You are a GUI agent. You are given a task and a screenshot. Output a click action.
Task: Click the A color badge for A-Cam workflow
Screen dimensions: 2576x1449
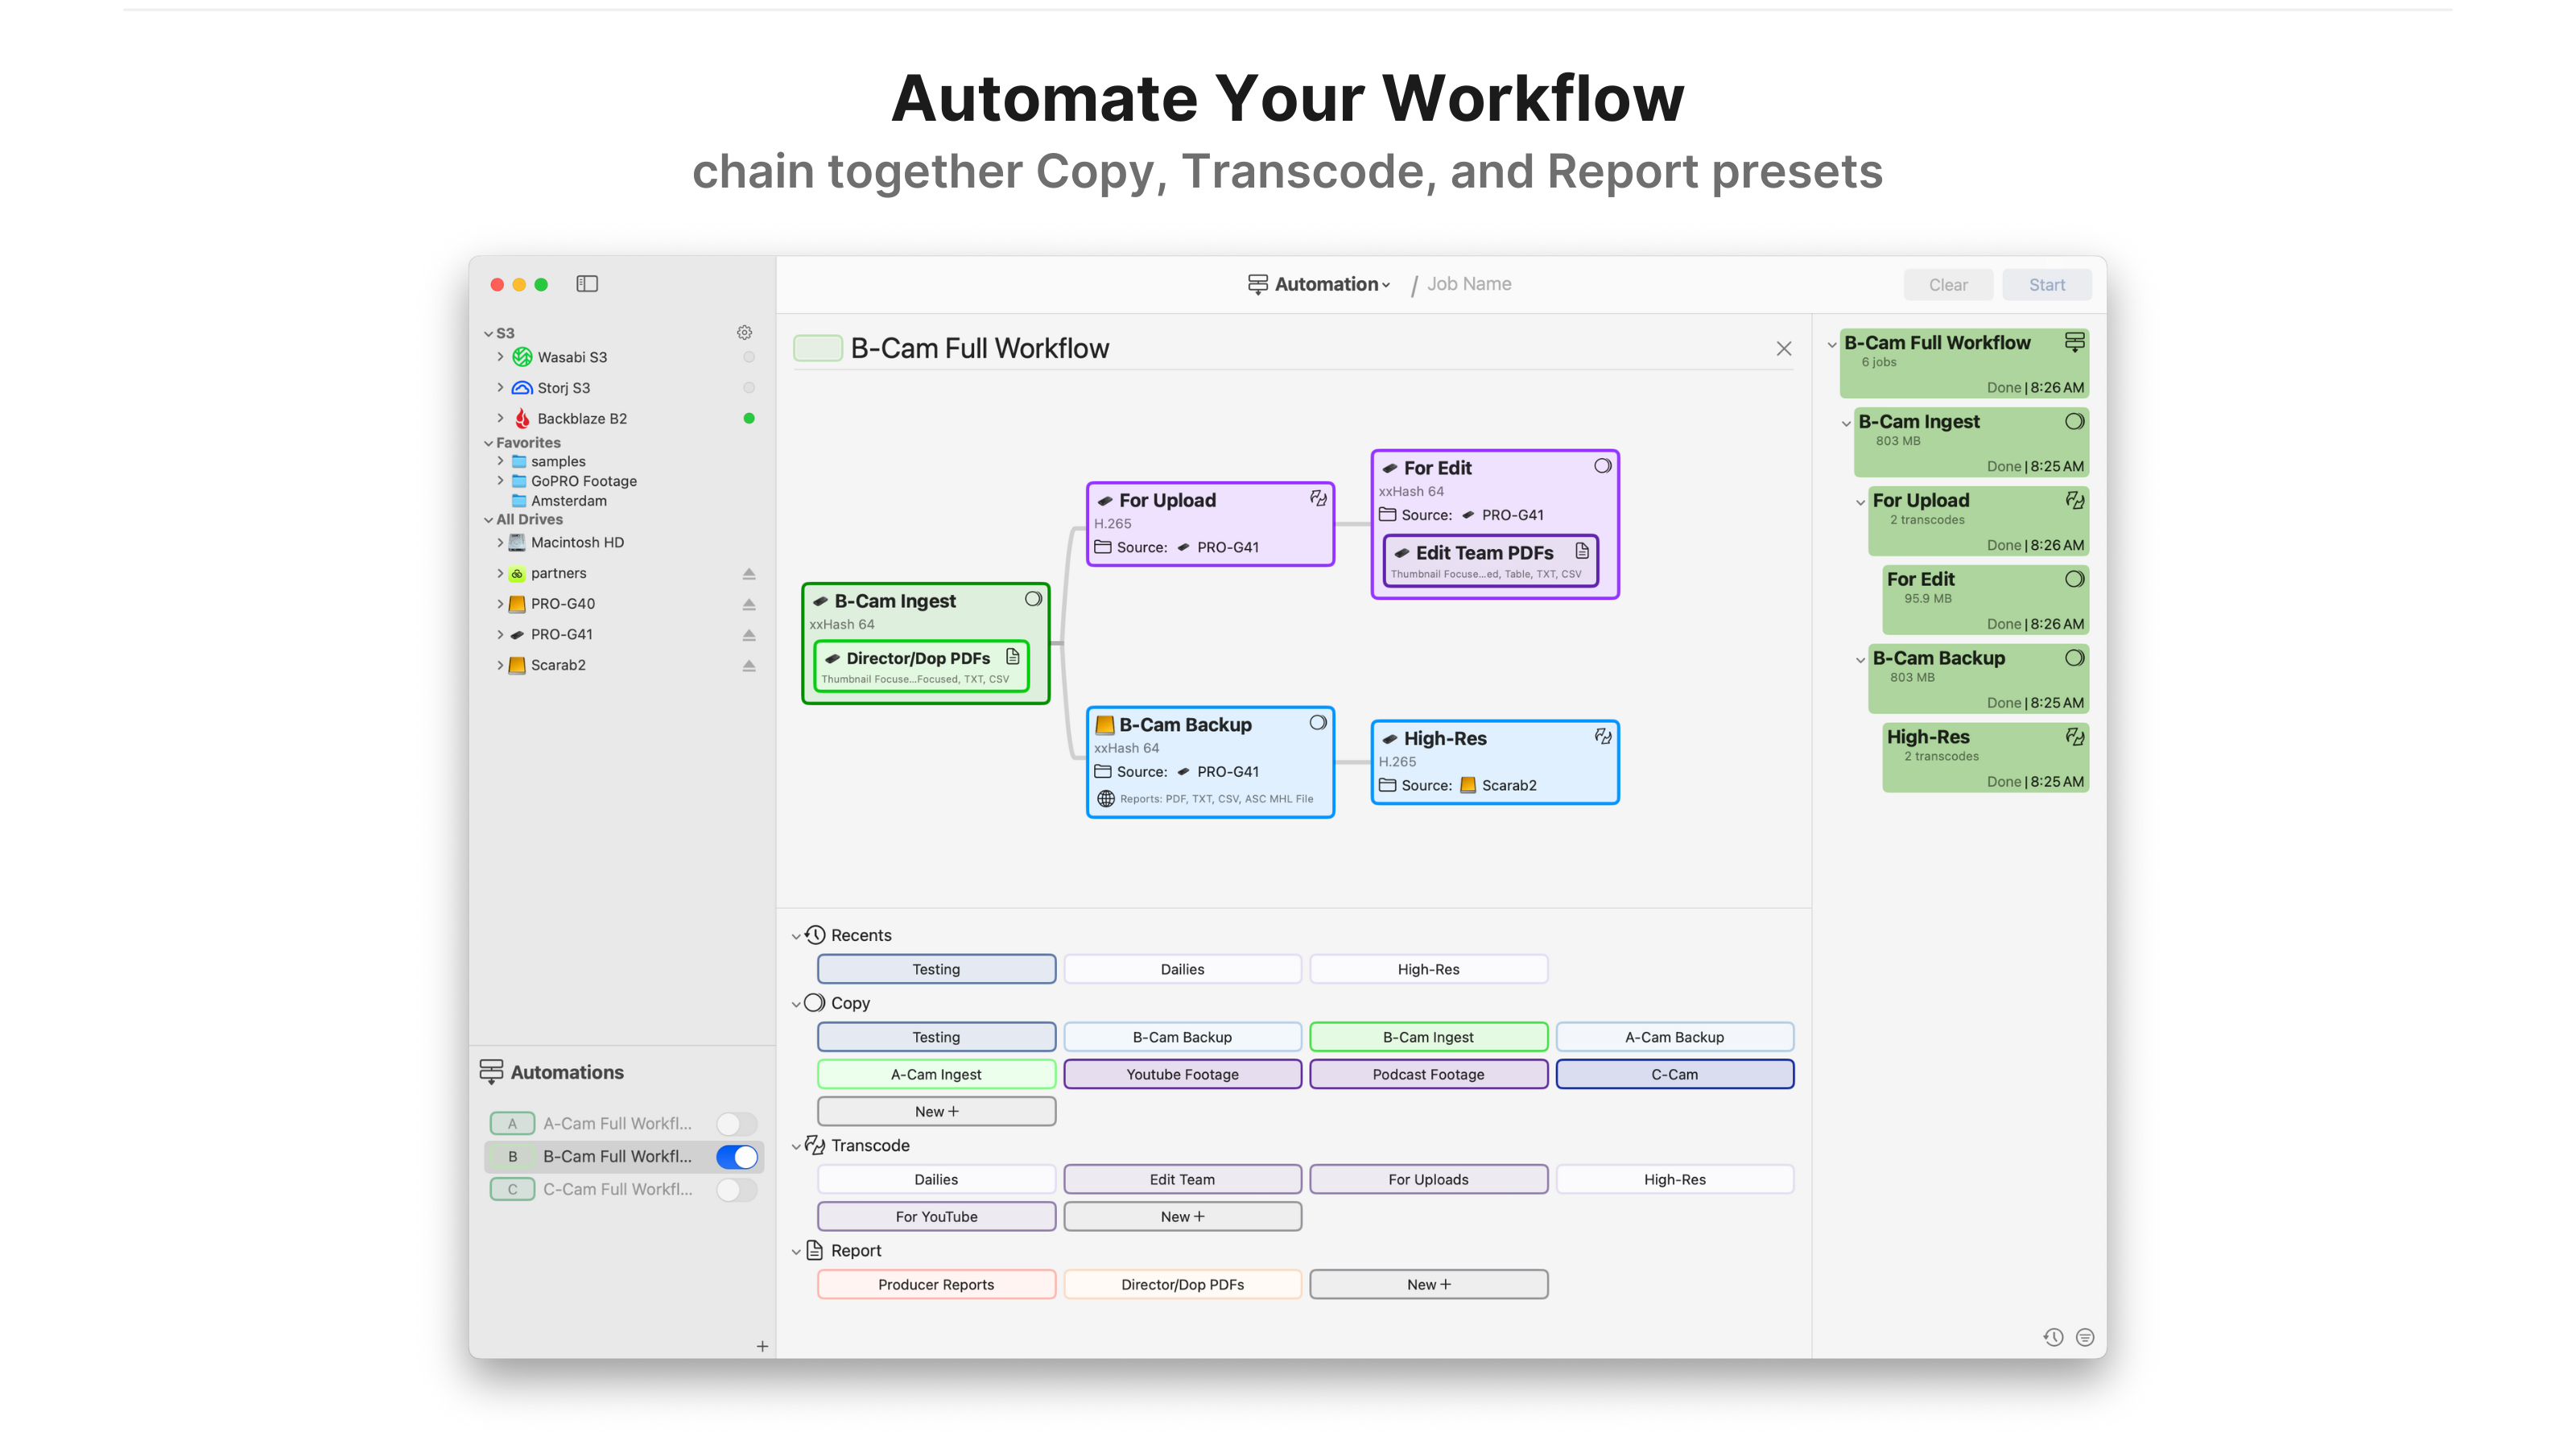tap(512, 1124)
